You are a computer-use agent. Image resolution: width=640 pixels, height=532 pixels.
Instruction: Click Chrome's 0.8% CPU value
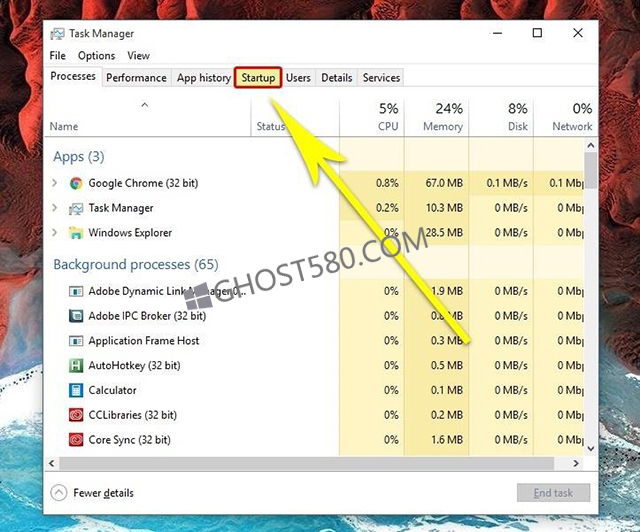click(387, 183)
